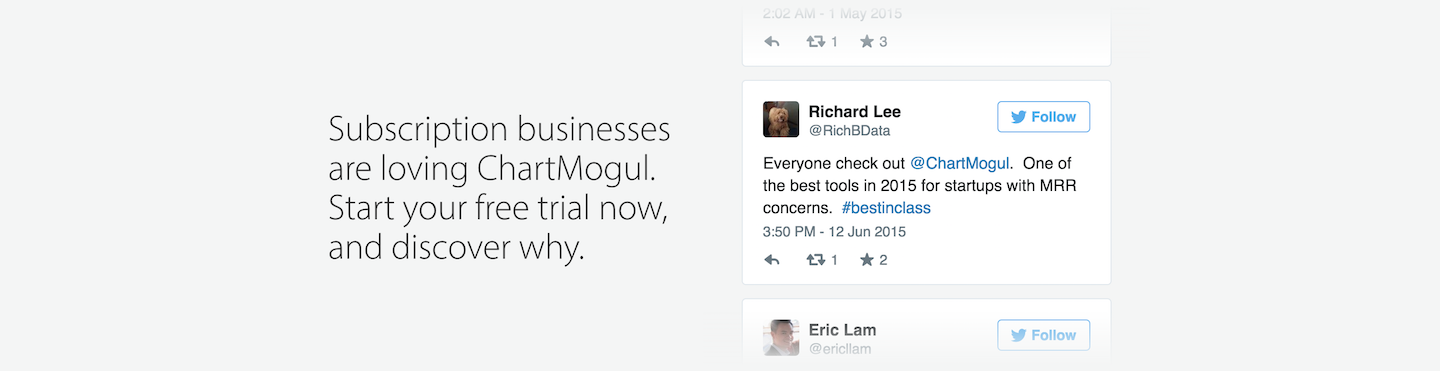Viewport: 1440px width, 371px height.
Task: Open the 2:02 AM - 1 May 2015 timestamp
Action: pos(832,14)
